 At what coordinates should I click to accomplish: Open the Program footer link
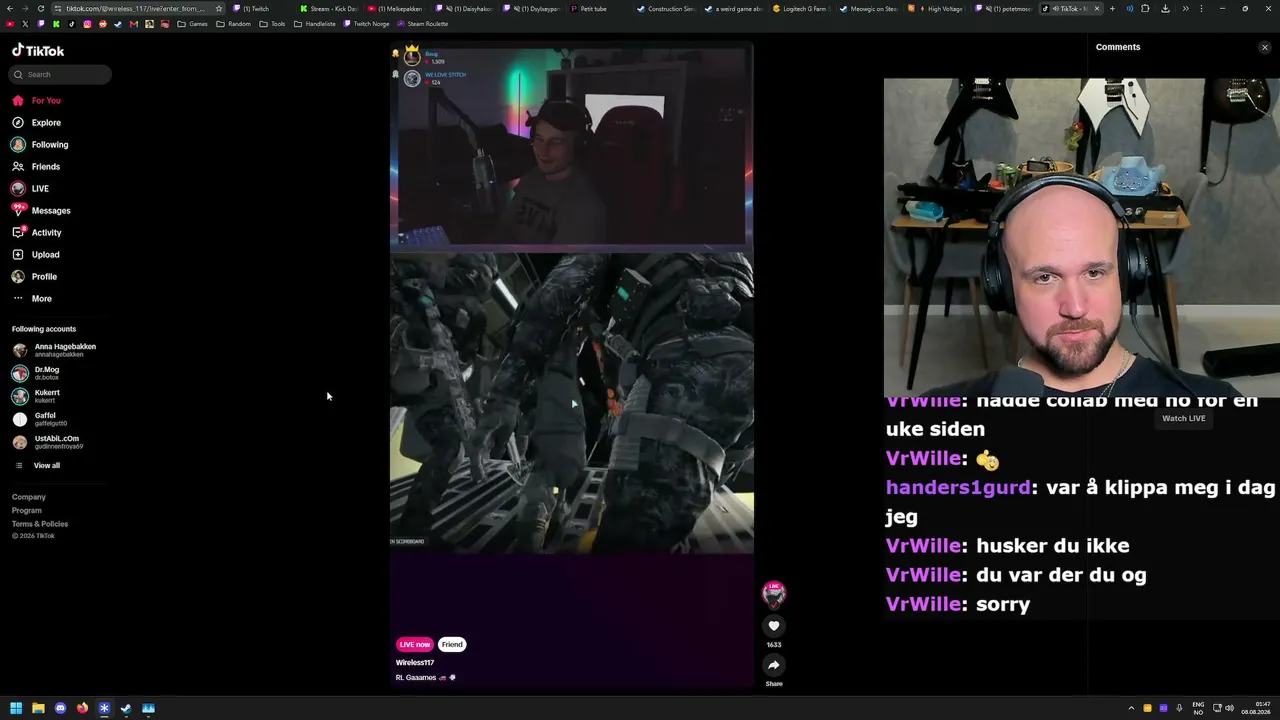pos(27,511)
